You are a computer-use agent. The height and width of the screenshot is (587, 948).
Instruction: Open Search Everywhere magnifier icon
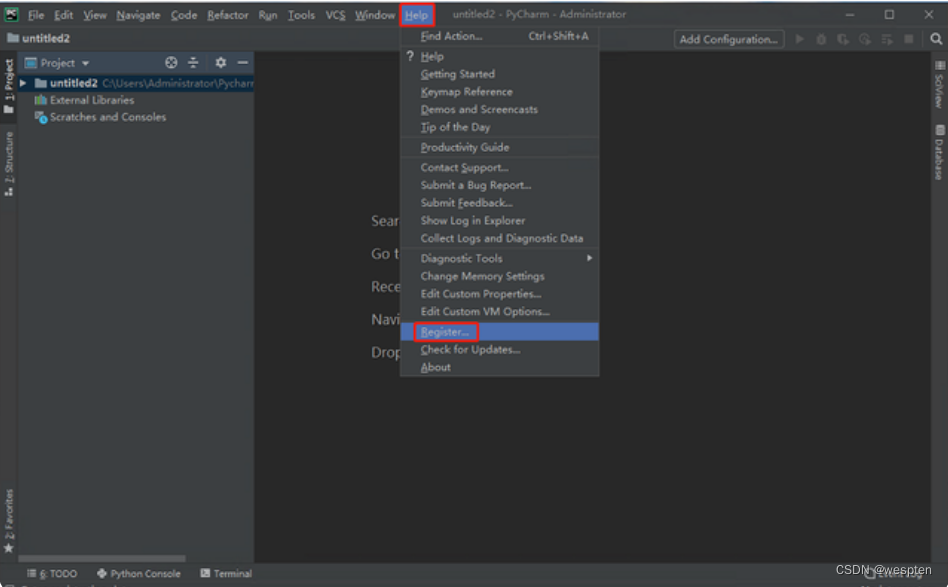[x=936, y=39]
